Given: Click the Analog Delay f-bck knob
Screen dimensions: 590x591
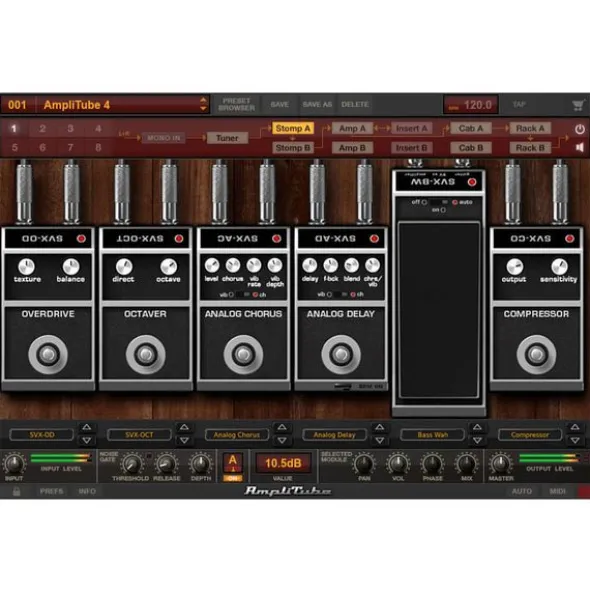Looking at the screenshot, I should click(x=331, y=265).
